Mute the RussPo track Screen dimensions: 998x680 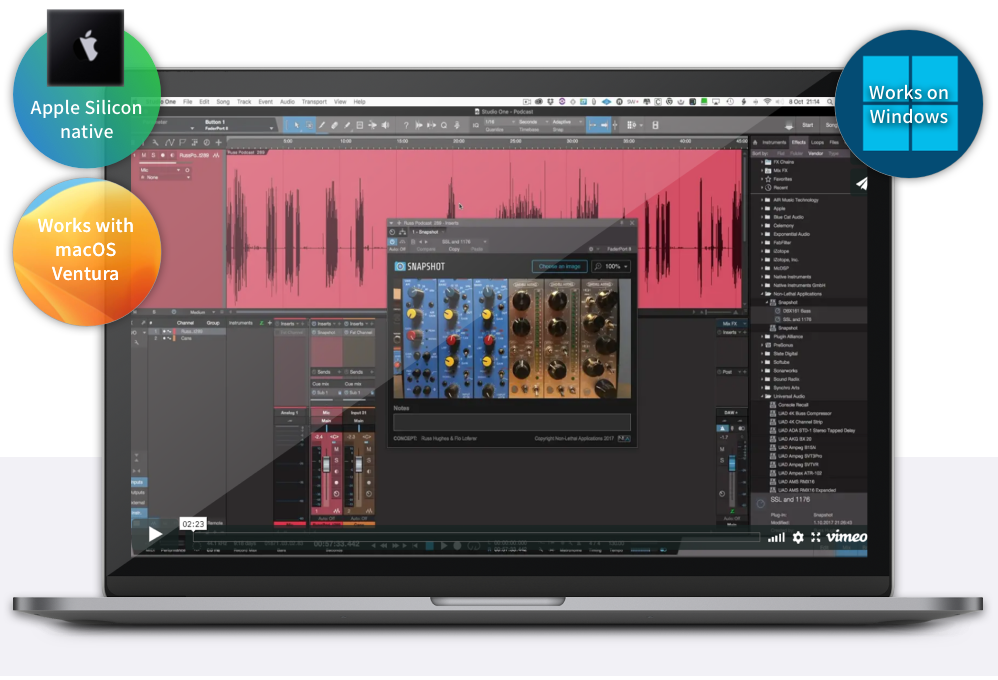click(144, 155)
